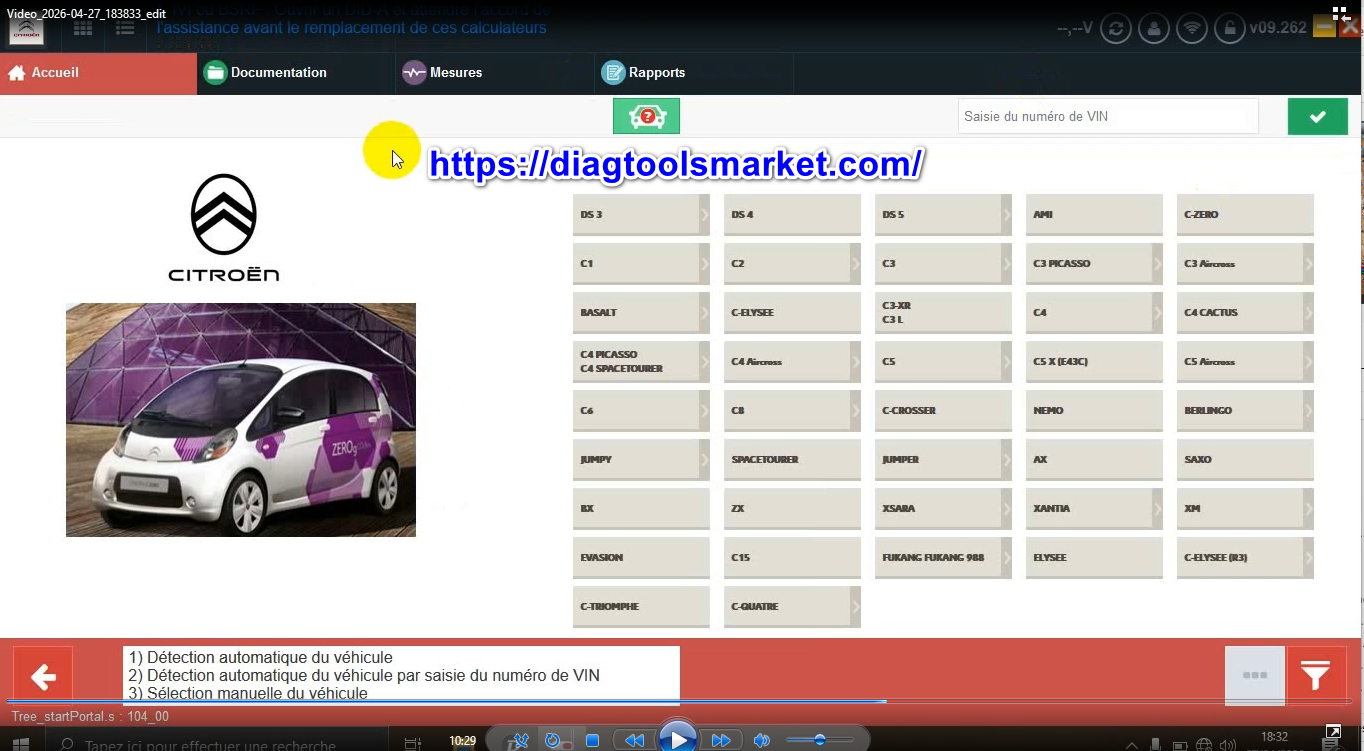Click the three-dots more options button

coord(1255,676)
